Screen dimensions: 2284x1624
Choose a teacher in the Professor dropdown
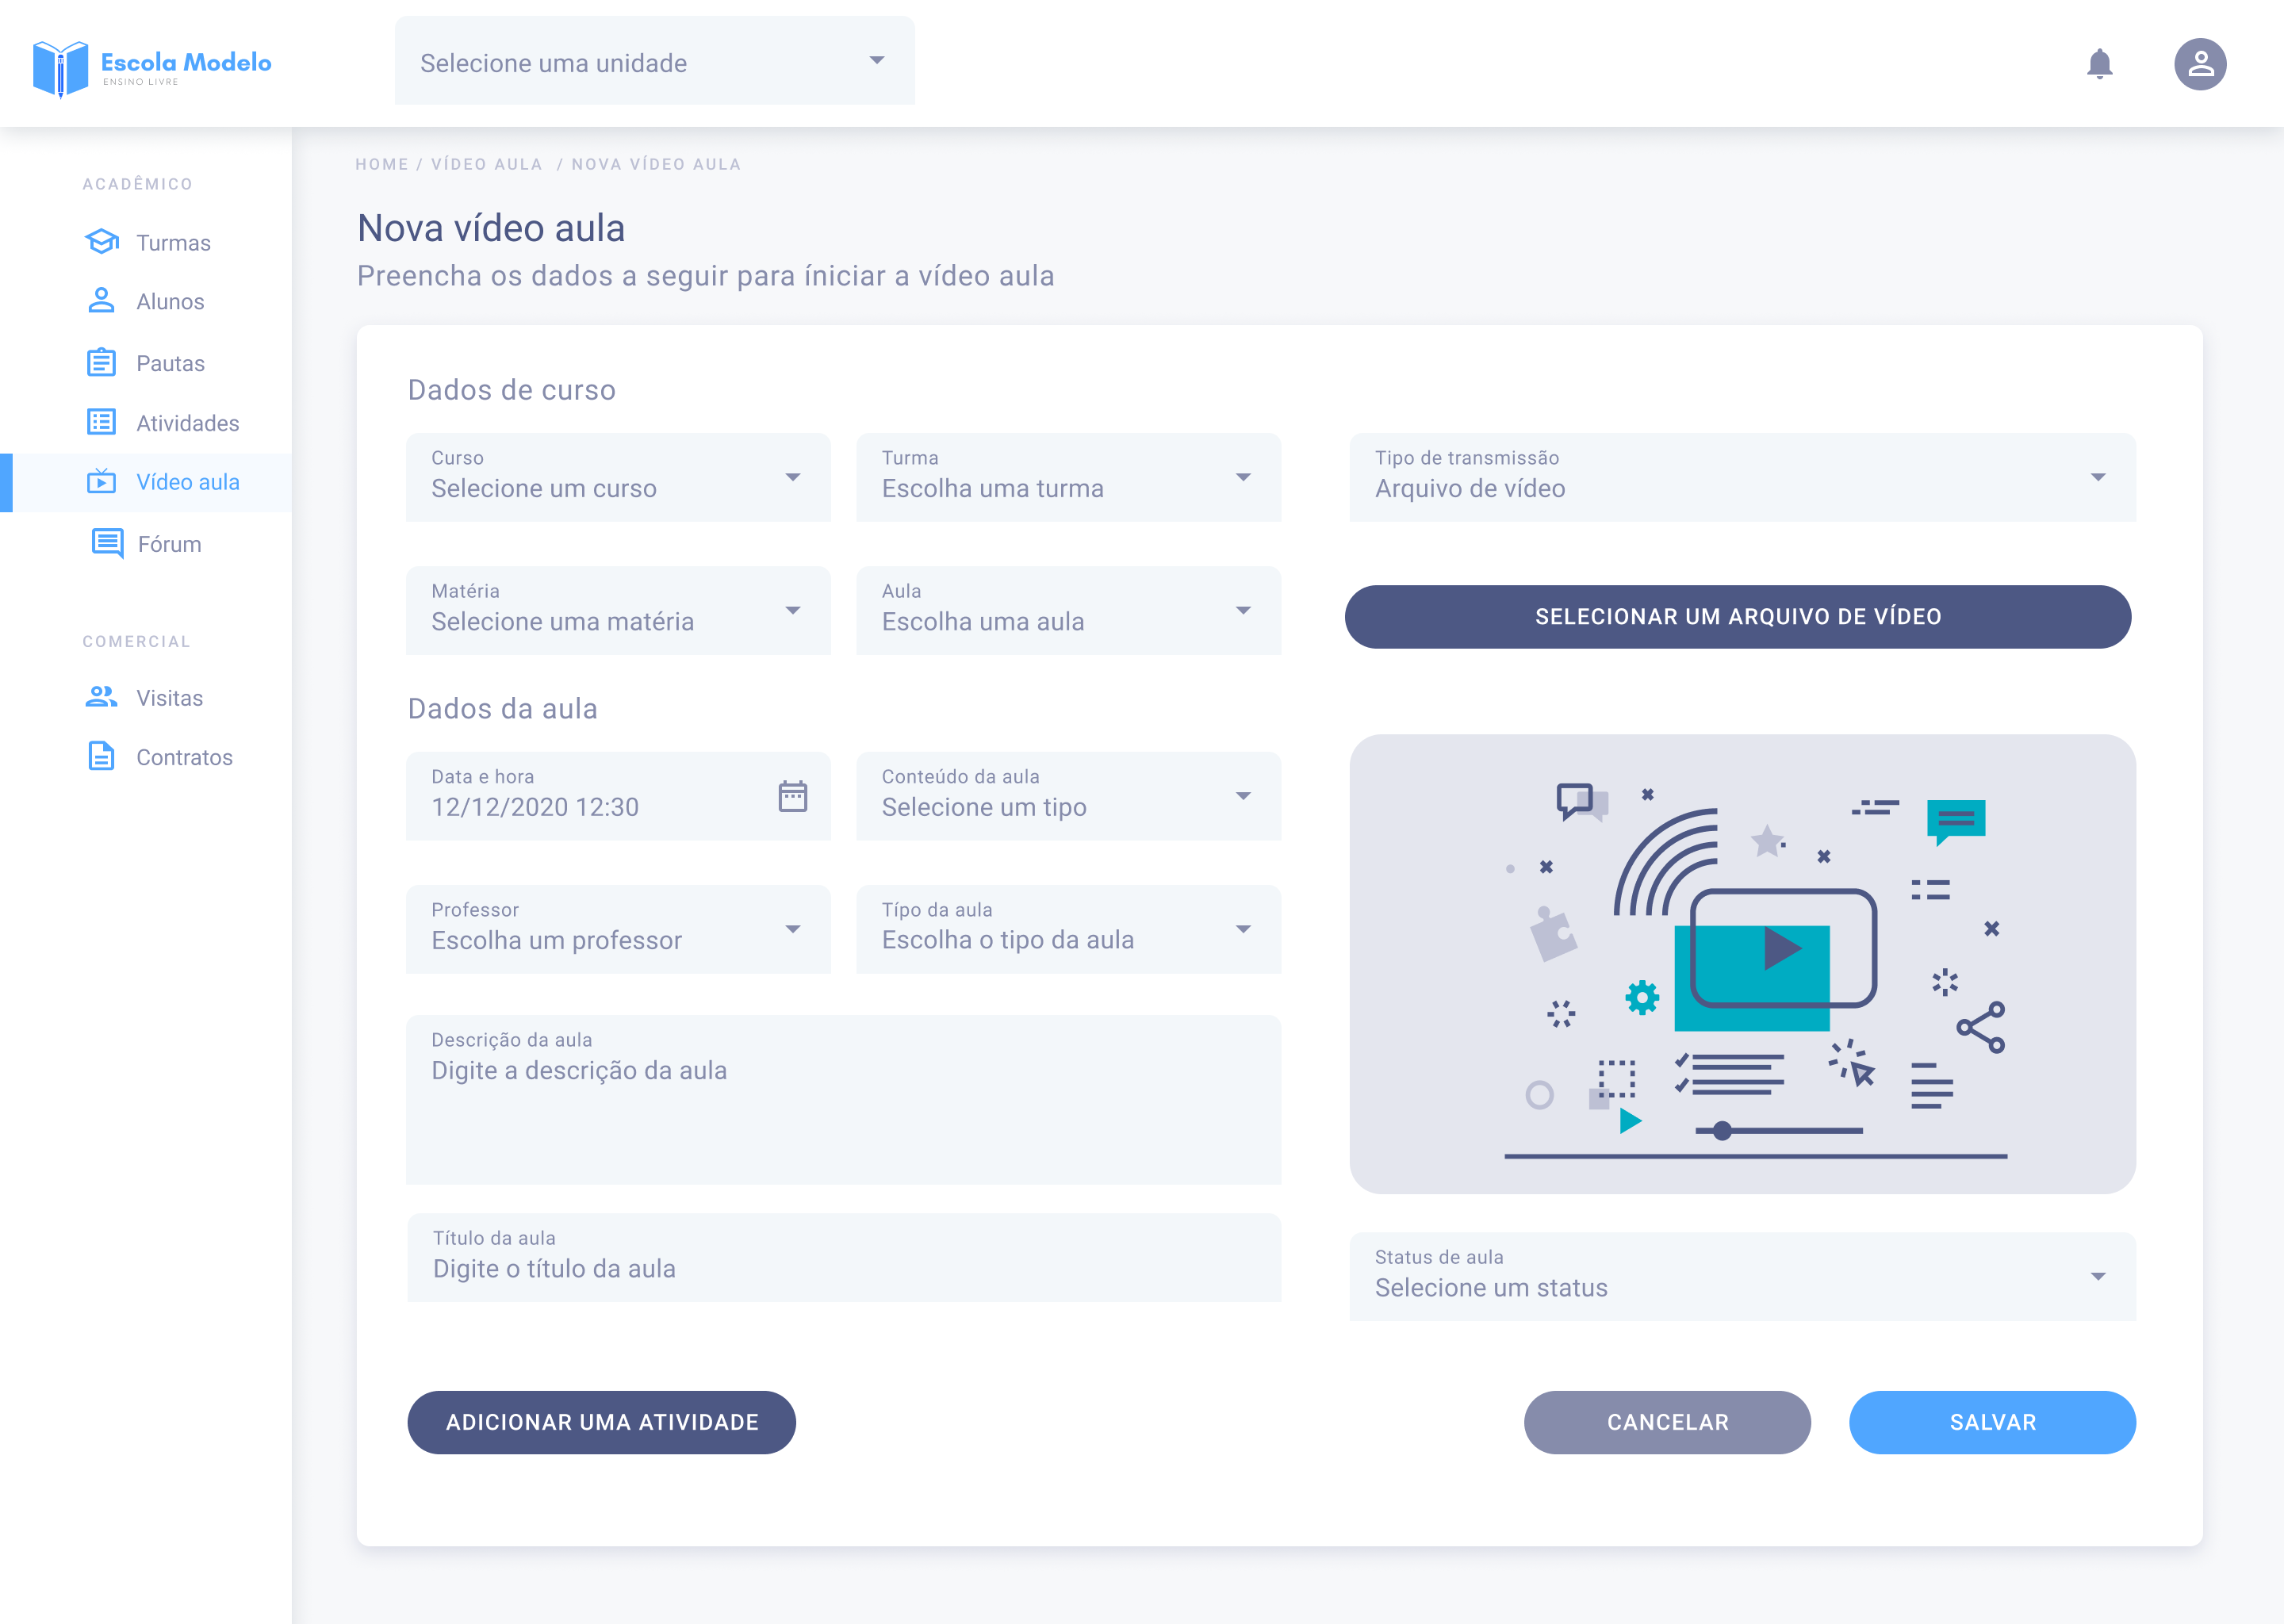click(x=618, y=929)
